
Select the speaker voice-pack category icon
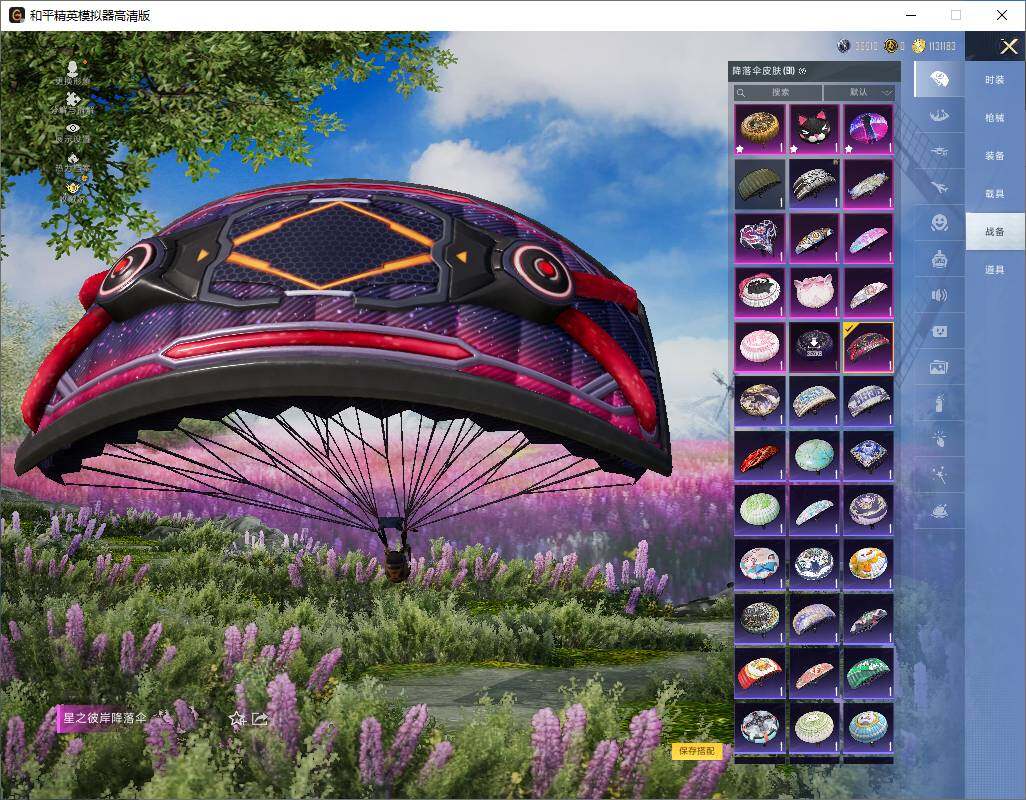click(939, 295)
